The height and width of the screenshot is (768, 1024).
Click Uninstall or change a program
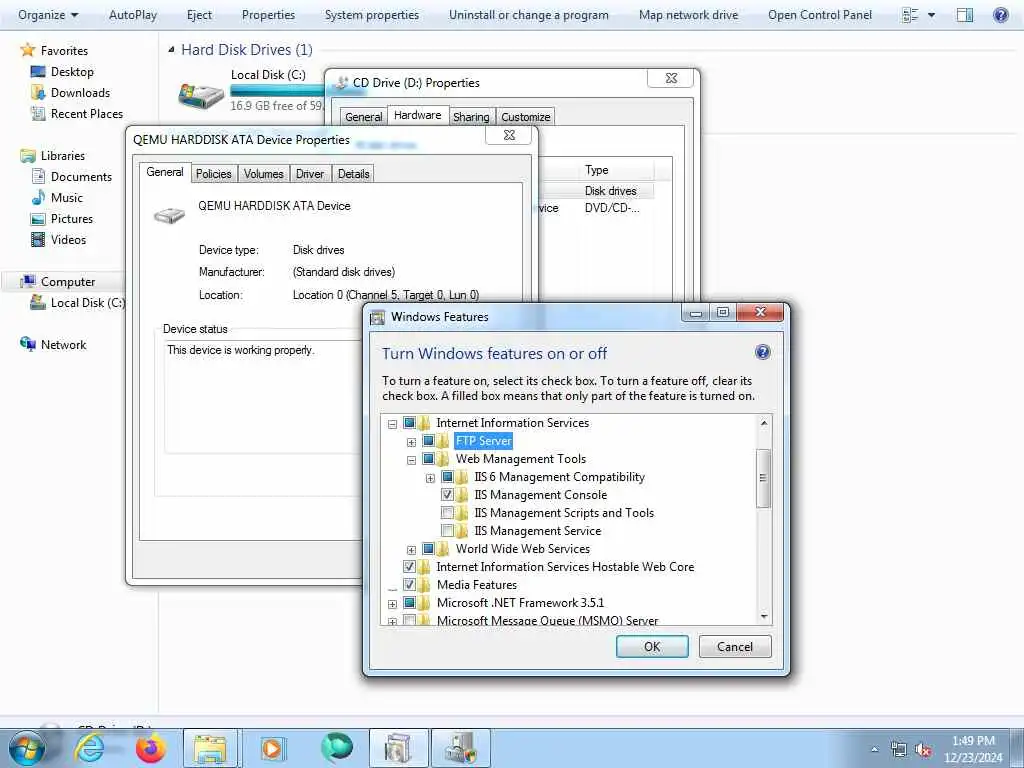click(528, 14)
